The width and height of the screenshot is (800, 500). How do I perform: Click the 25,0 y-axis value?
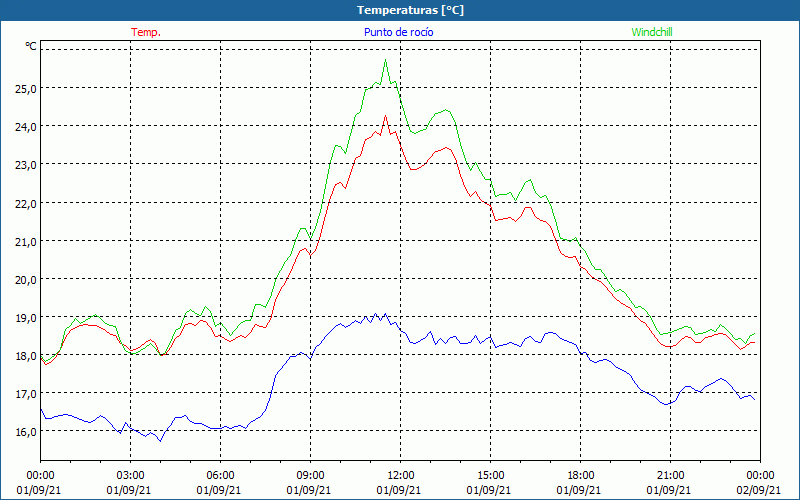coord(26,89)
